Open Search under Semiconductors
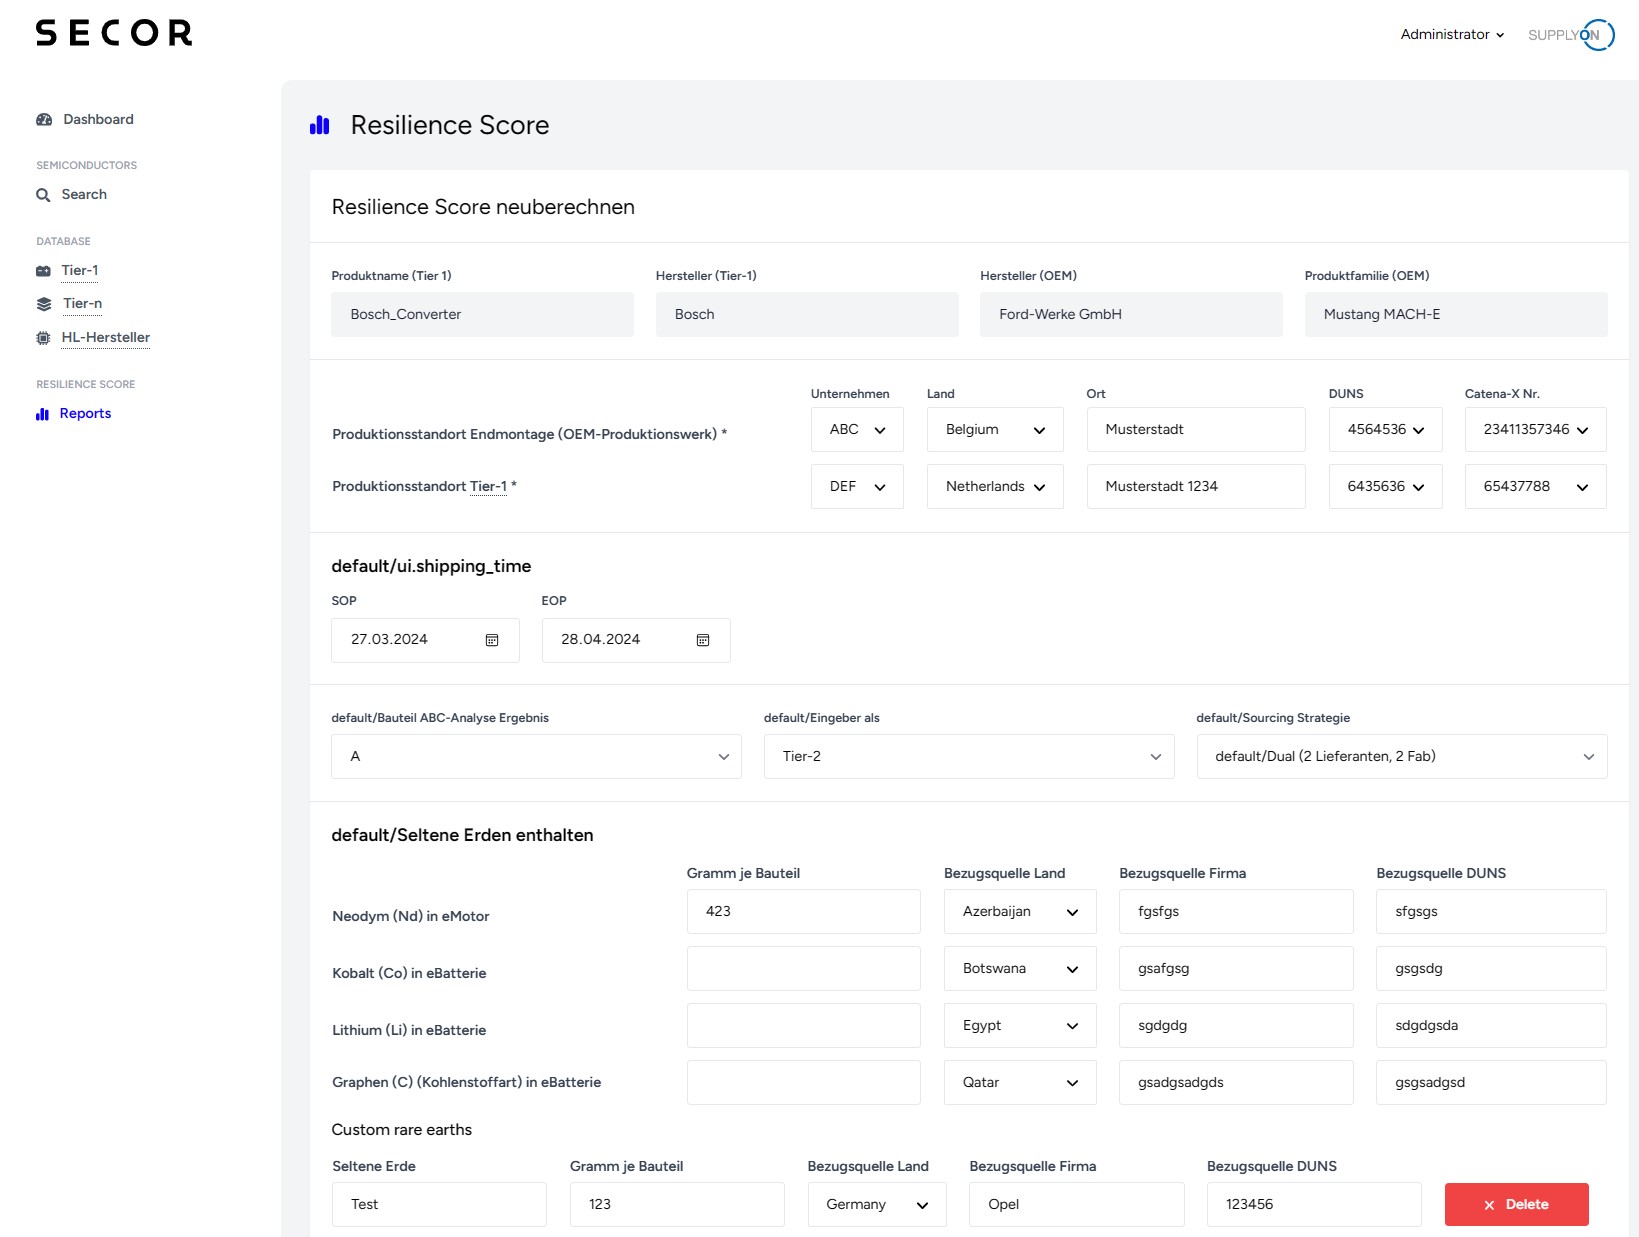The image size is (1639, 1237). click(84, 195)
